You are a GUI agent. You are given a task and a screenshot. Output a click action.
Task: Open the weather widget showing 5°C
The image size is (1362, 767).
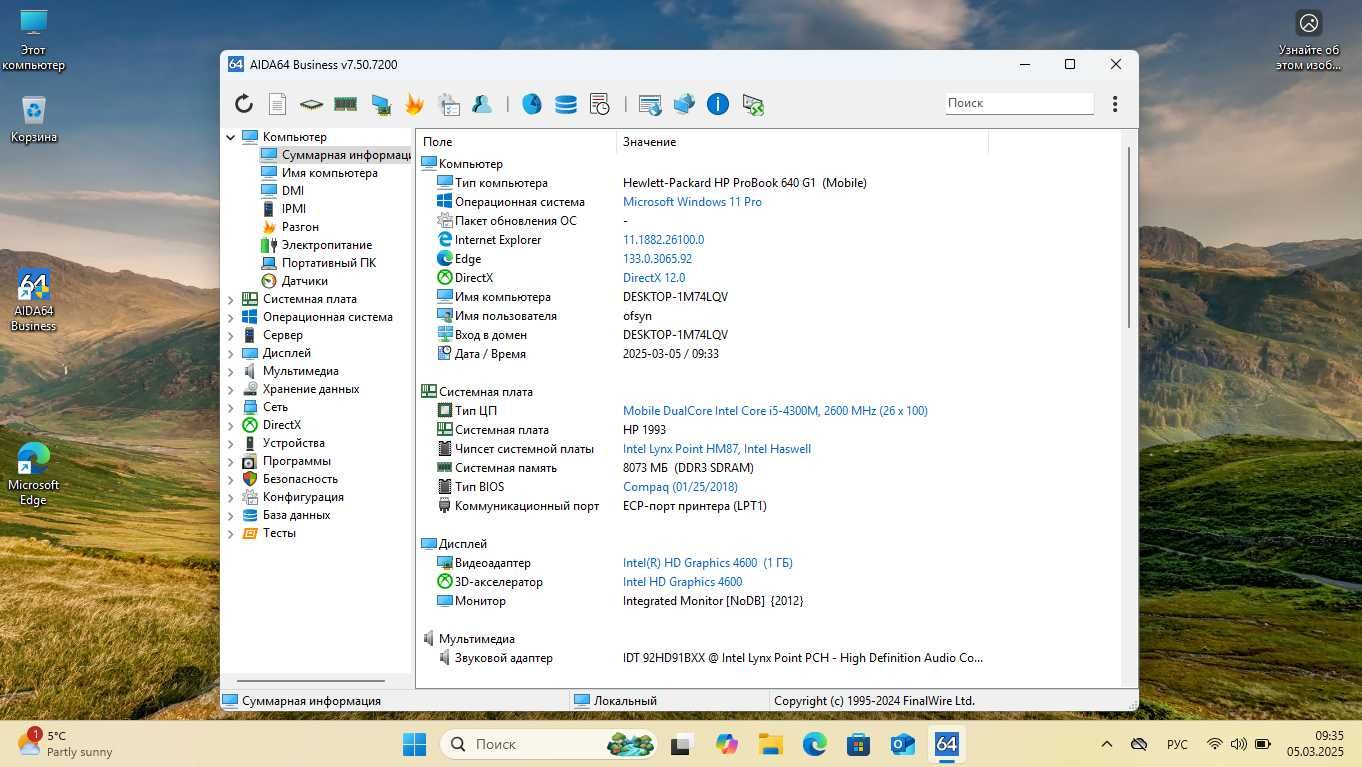(x=65, y=744)
